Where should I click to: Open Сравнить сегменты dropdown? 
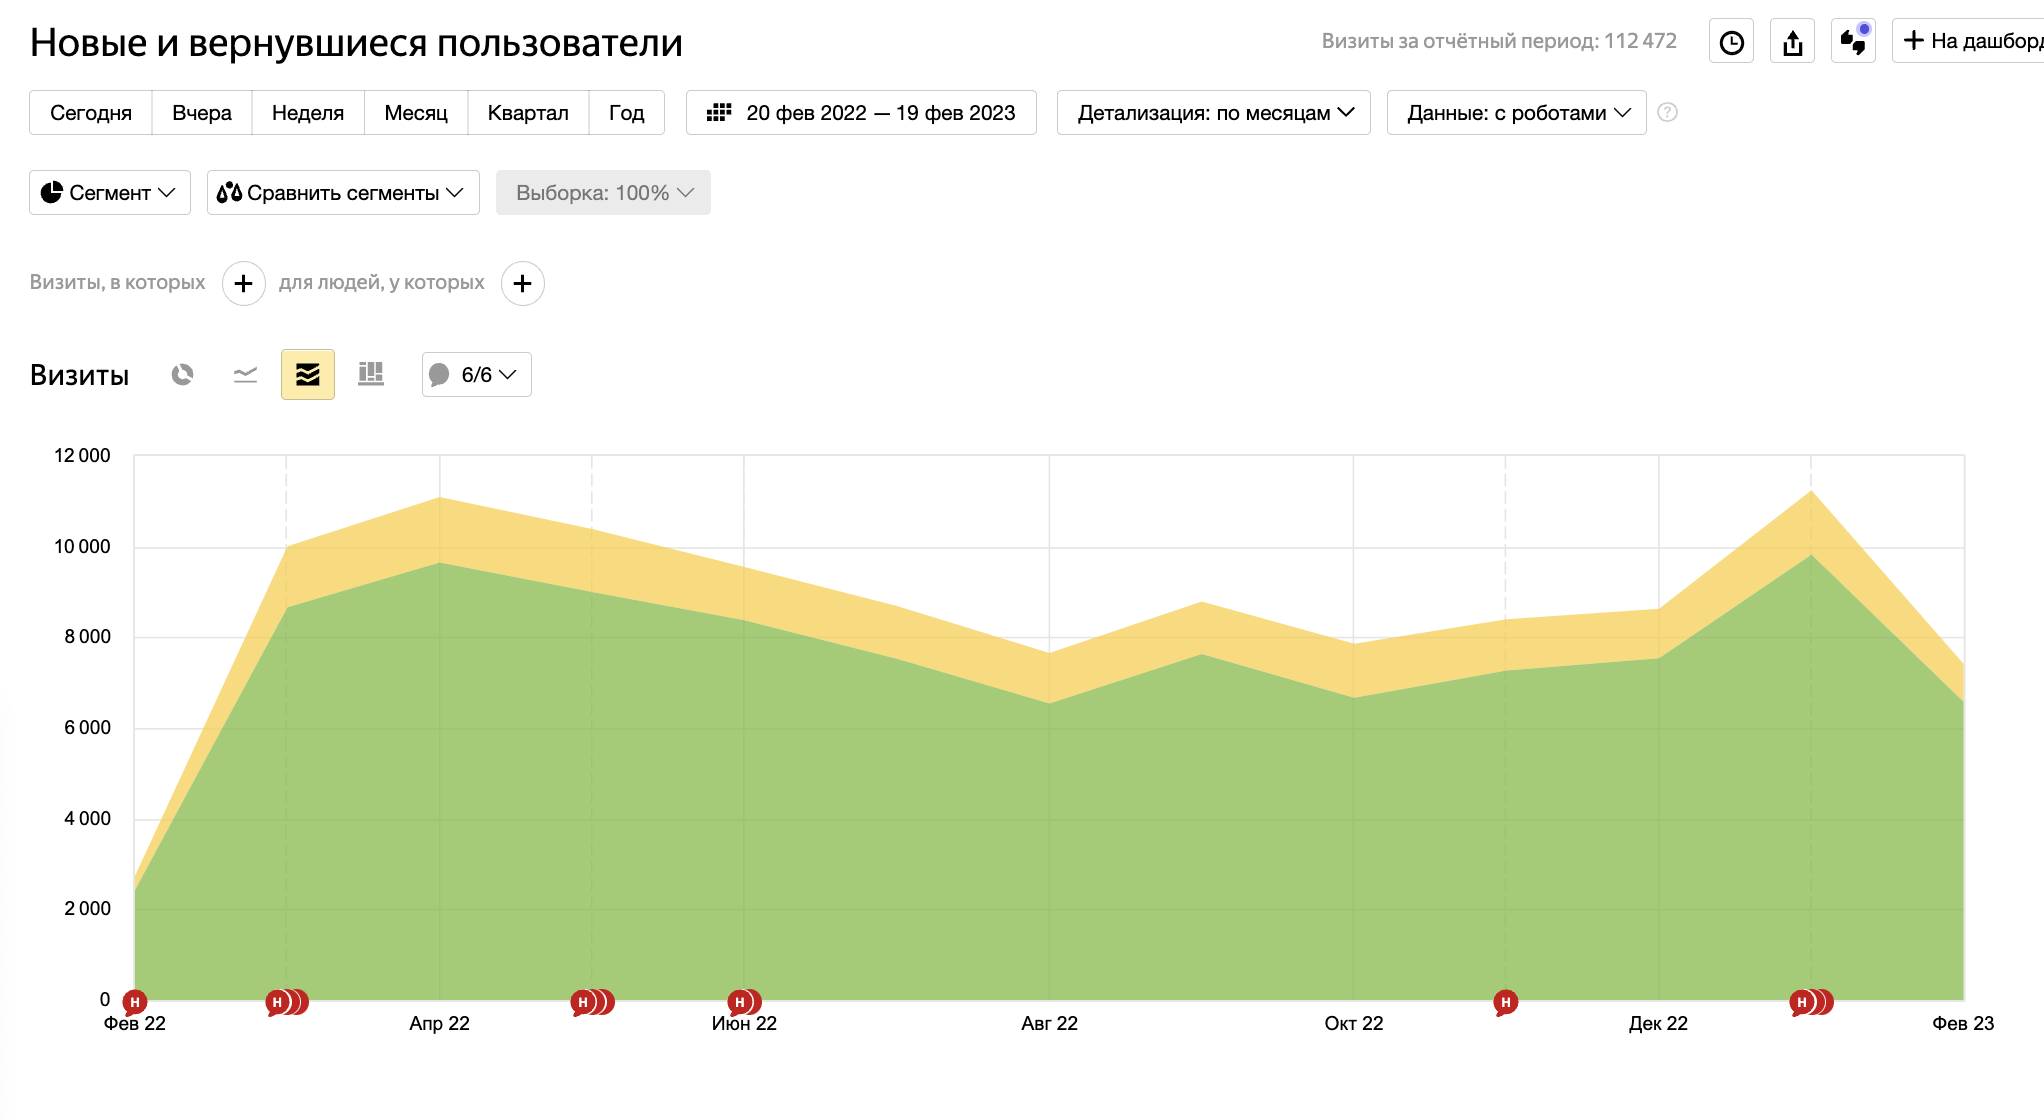pyautogui.click(x=343, y=193)
